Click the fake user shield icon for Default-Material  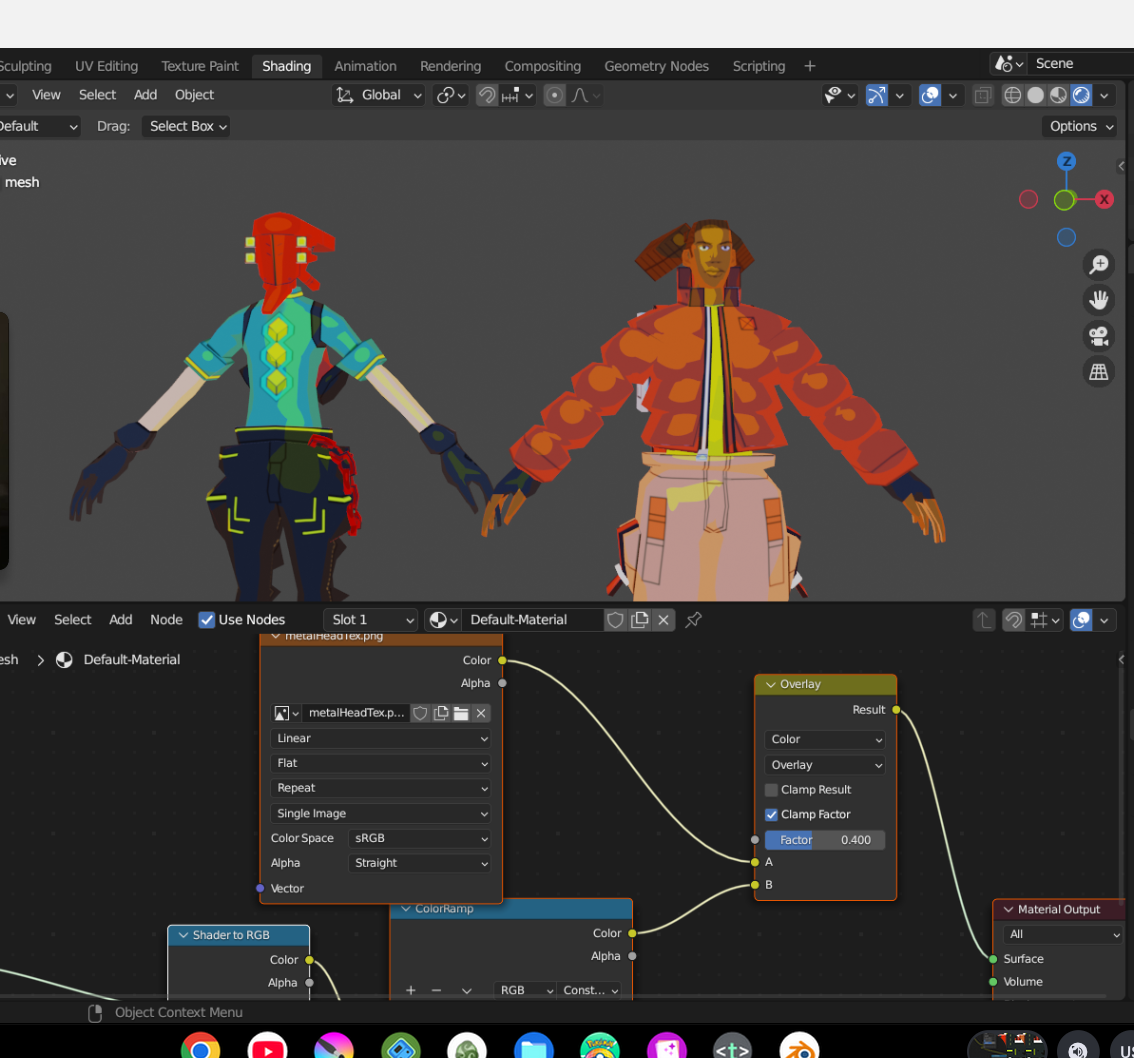(x=616, y=620)
